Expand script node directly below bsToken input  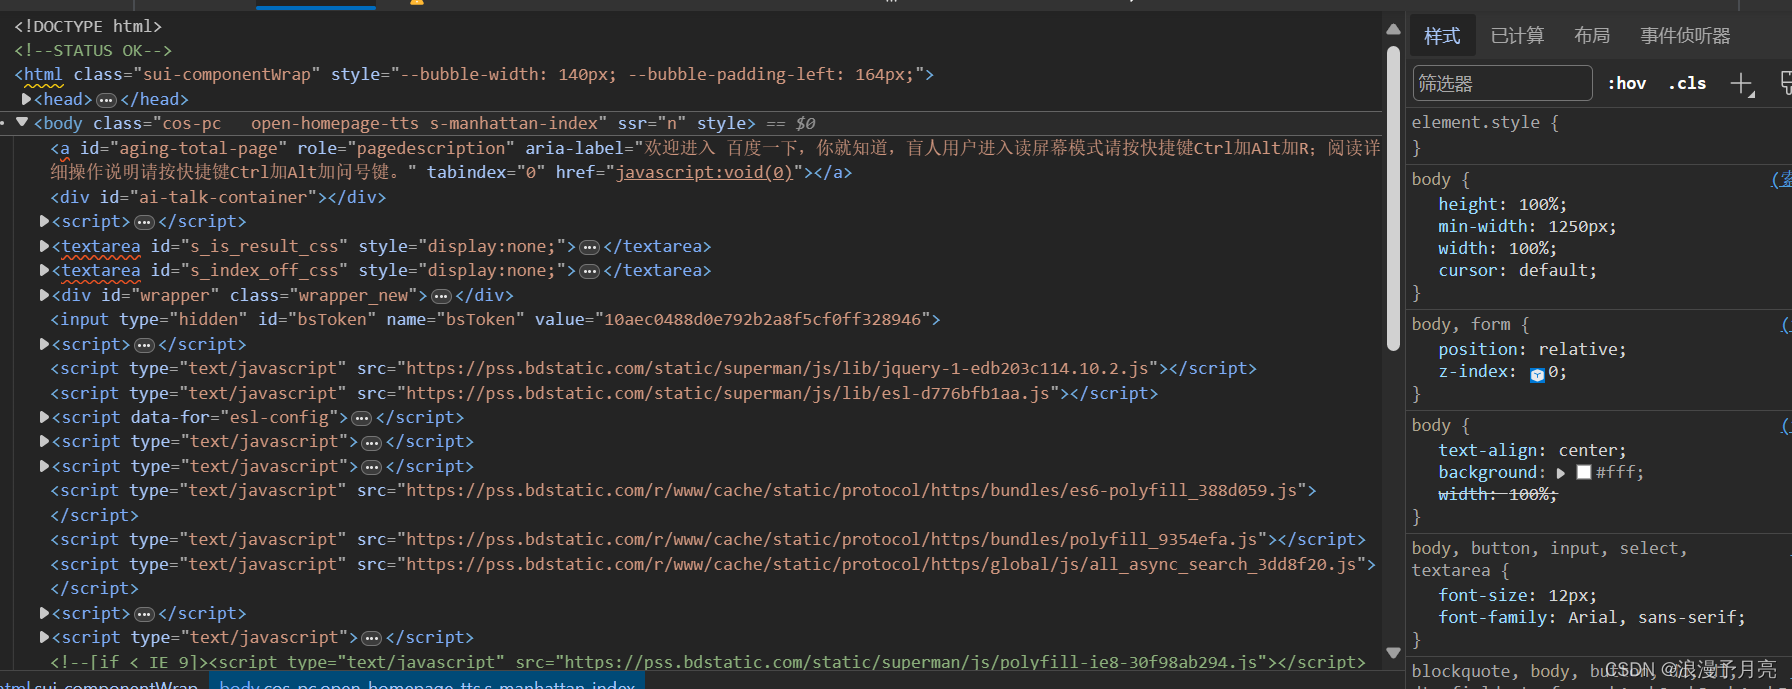pos(44,344)
